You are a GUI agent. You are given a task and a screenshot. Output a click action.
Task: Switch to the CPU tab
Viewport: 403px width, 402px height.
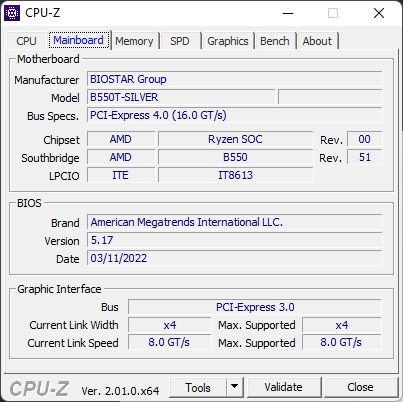(26, 41)
